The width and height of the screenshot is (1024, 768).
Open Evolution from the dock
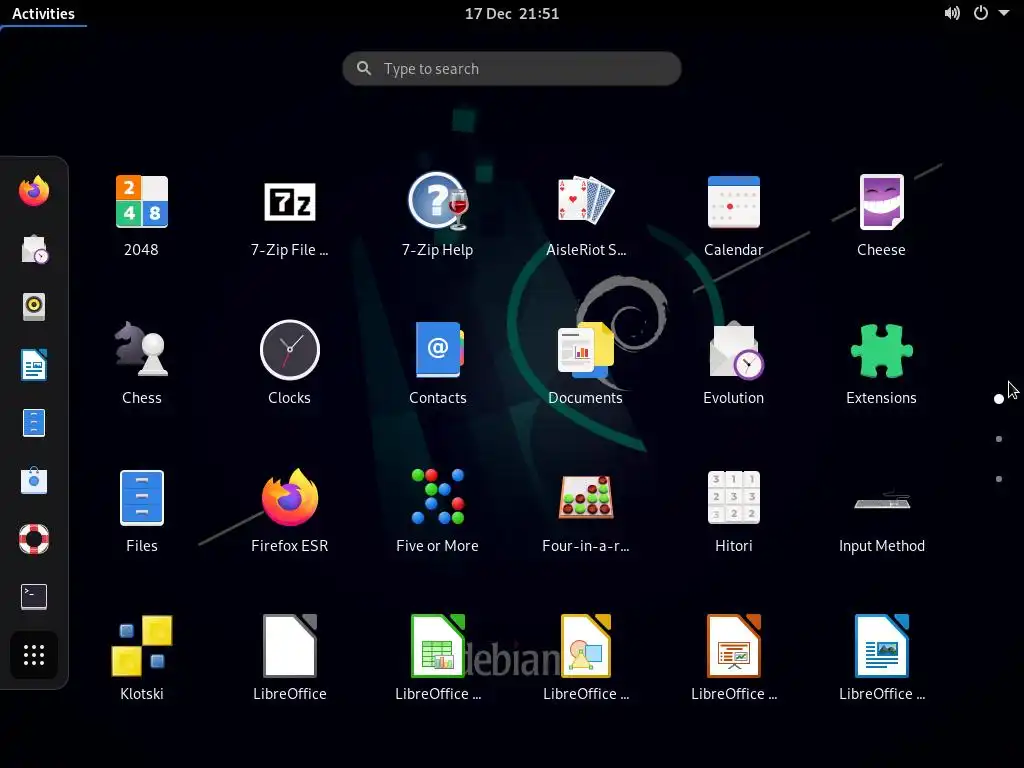[34, 249]
